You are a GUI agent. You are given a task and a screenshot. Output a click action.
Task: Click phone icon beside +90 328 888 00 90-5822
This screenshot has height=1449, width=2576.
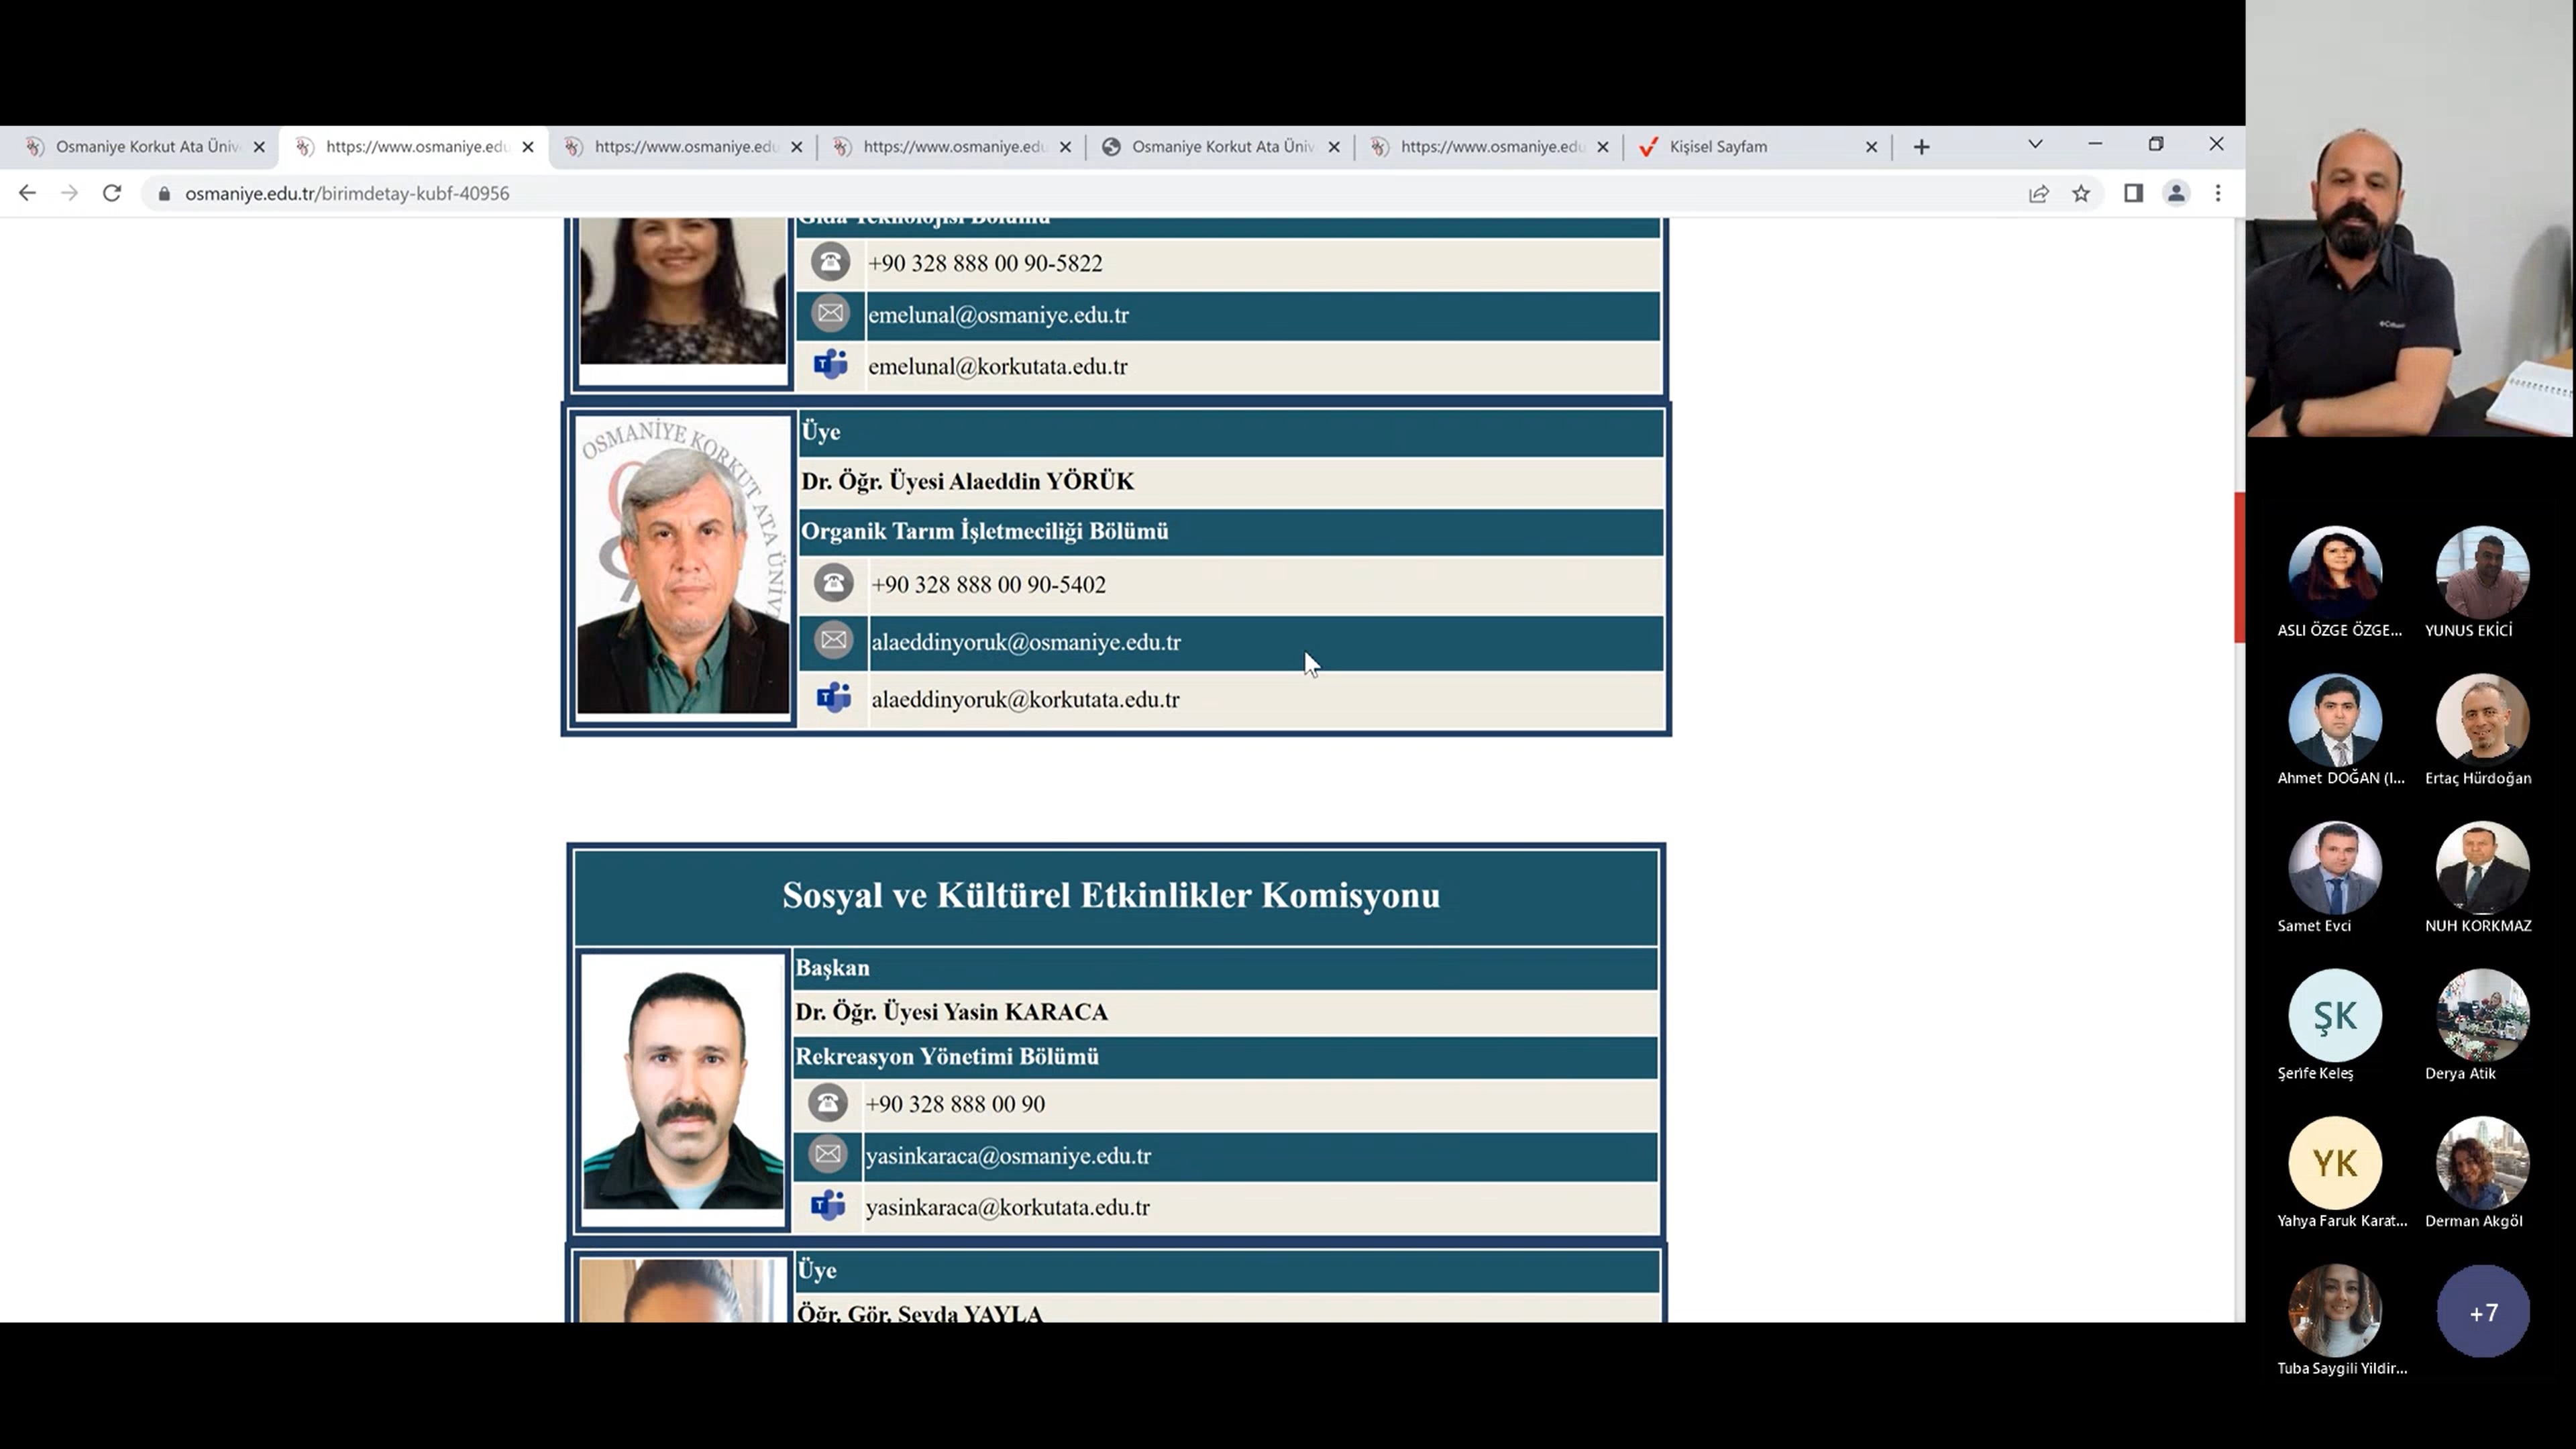tap(830, 262)
